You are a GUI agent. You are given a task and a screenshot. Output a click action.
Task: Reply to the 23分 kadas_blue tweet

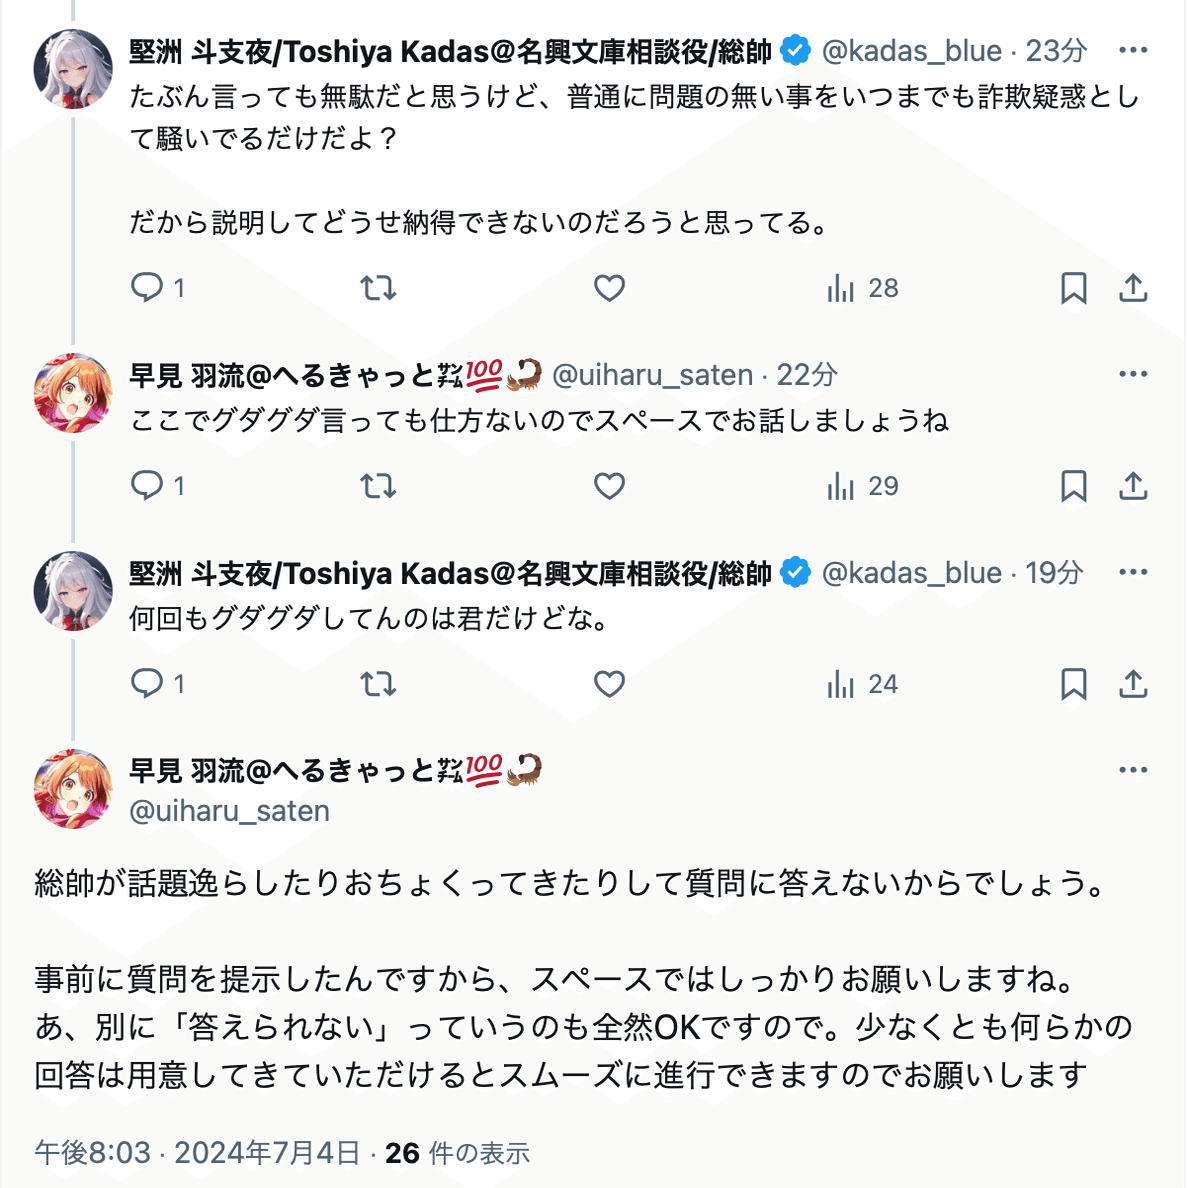147,288
